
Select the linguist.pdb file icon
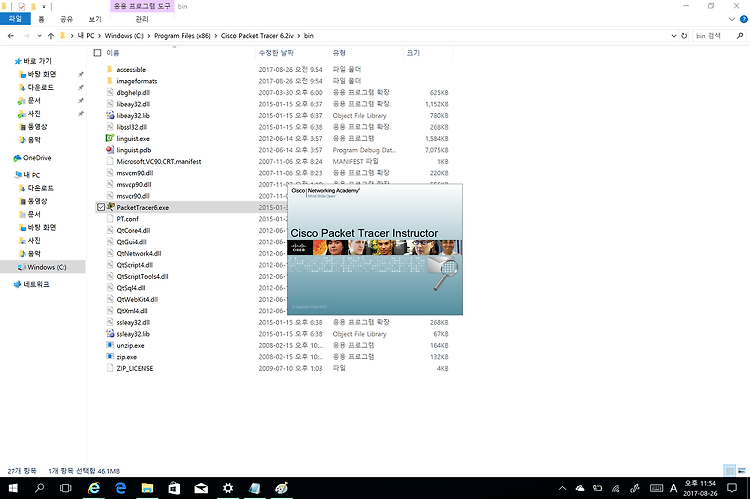pos(110,150)
